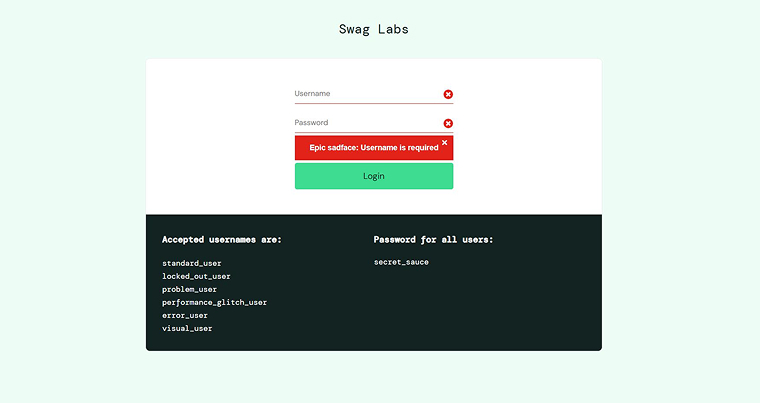Click the "Accepted usernames are:" heading
Viewport: 760px width, 403px height.
(x=222, y=240)
